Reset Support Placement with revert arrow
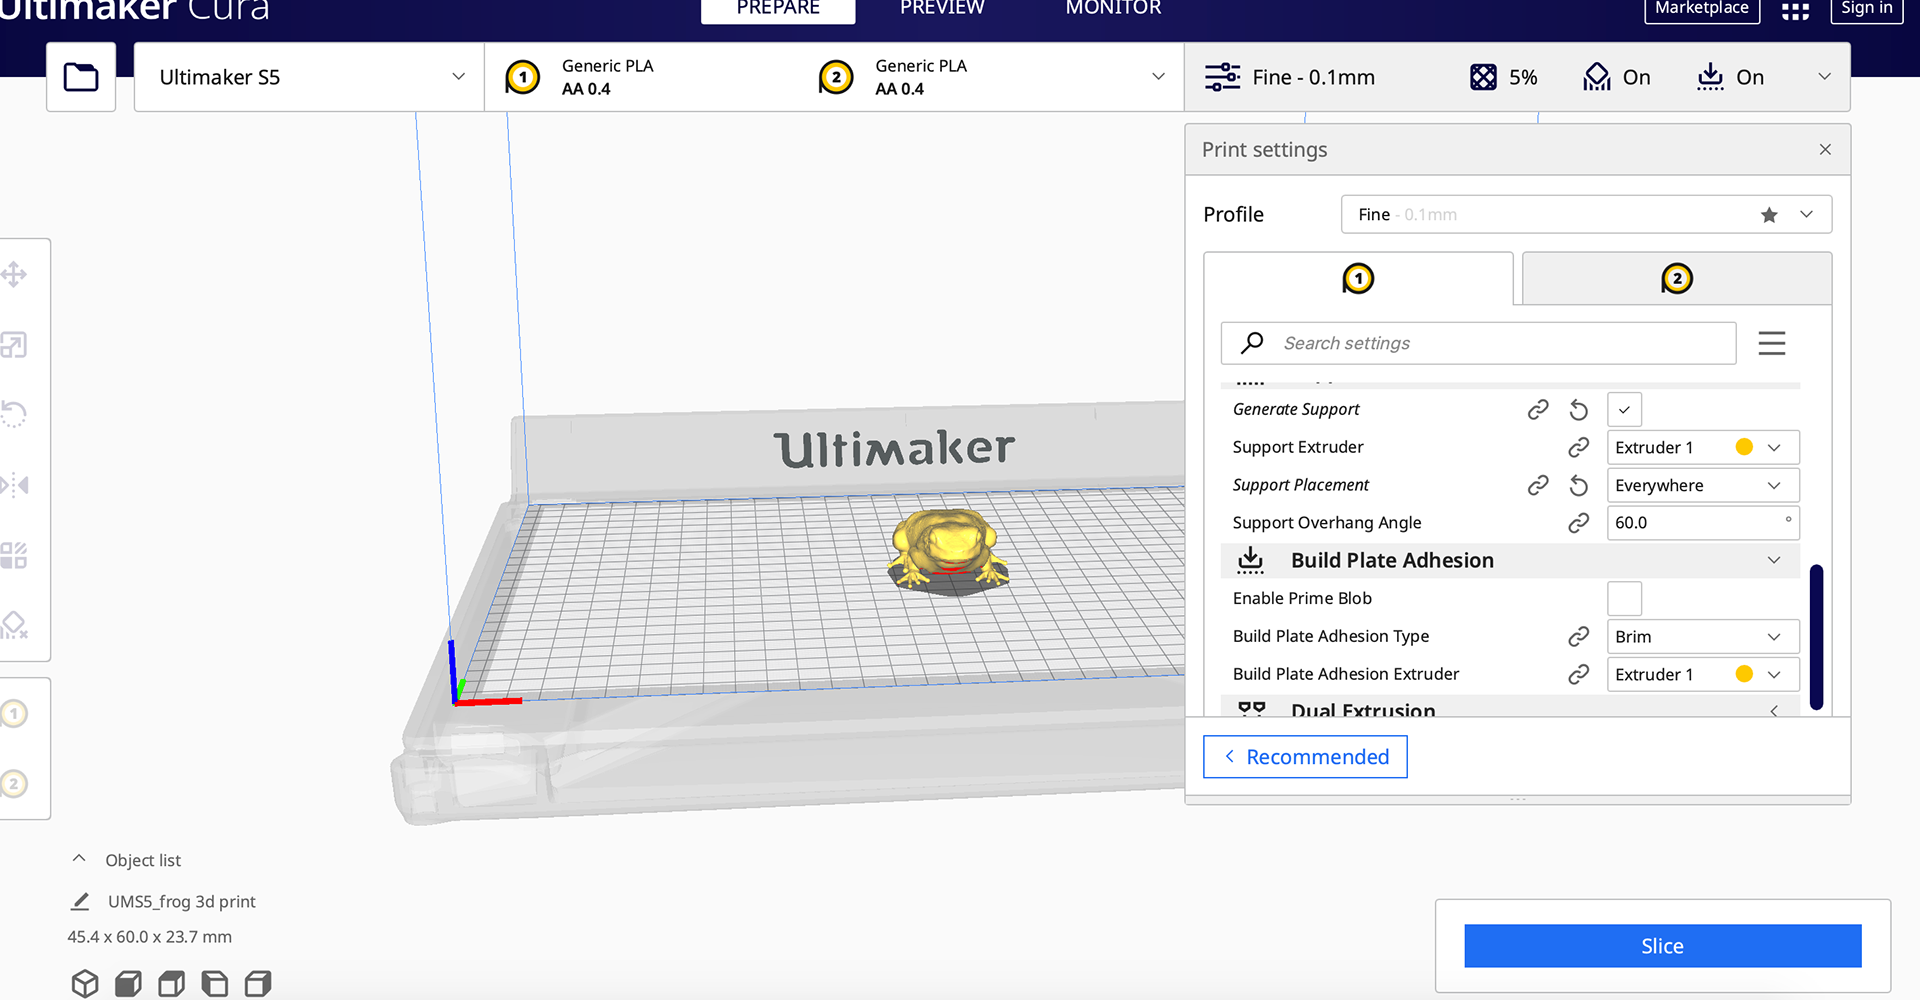Image resolution: width=1920 pixels, height=1000 pixels. [x=1579, y=485]
